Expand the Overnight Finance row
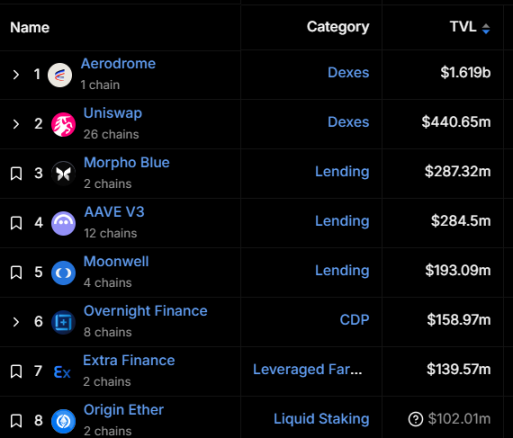 pos(16,322)
